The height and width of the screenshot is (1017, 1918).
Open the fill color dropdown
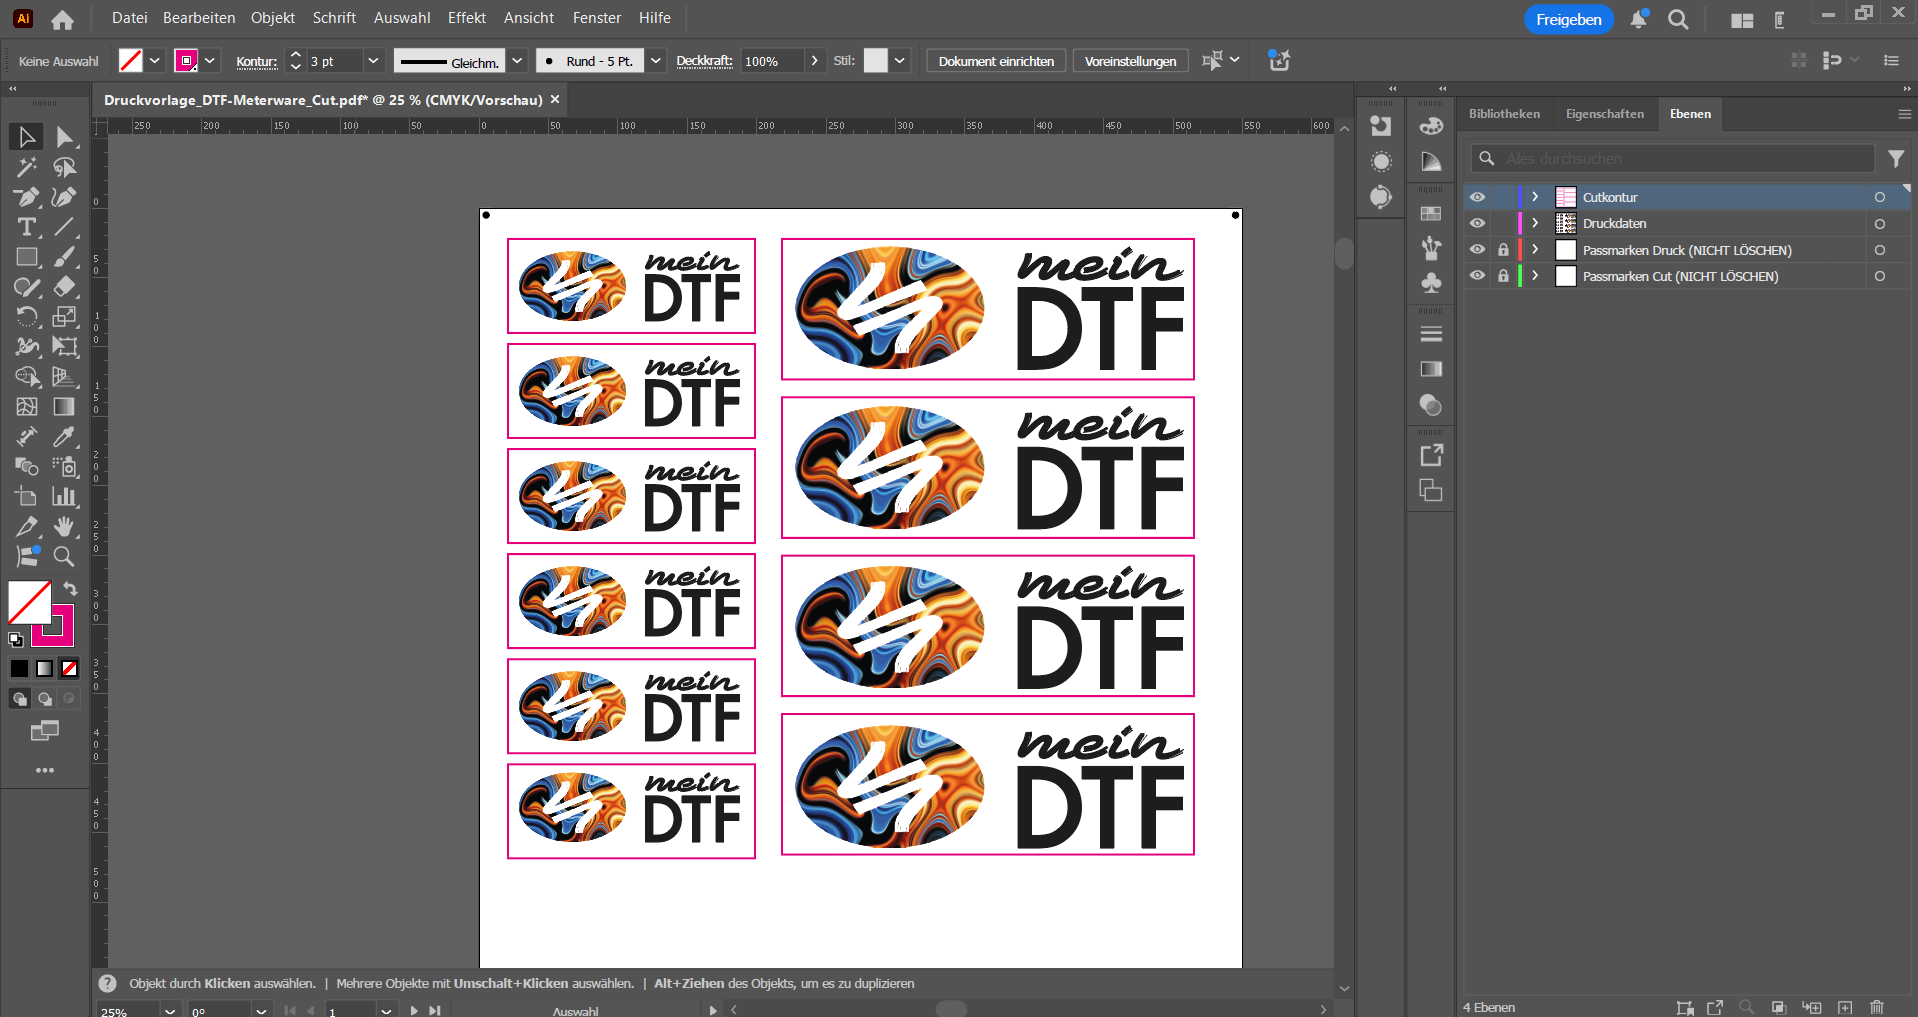click(155, 61)
